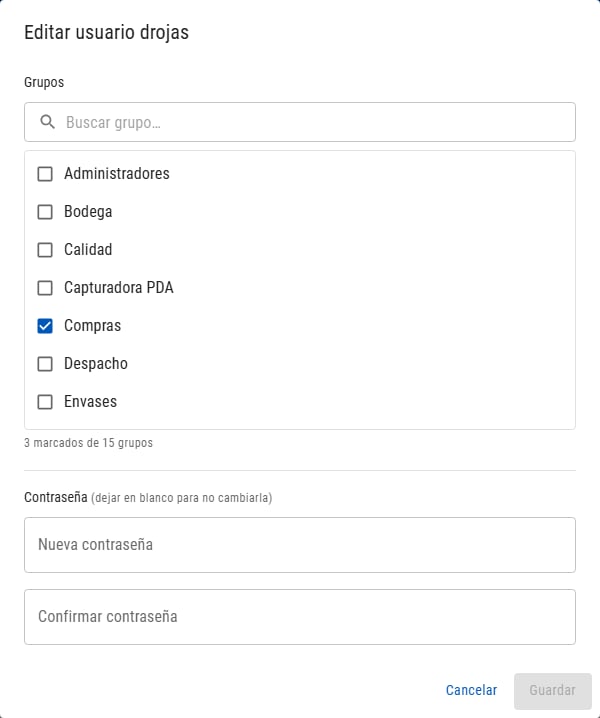Click the magnifier search icon

(47, 122)
